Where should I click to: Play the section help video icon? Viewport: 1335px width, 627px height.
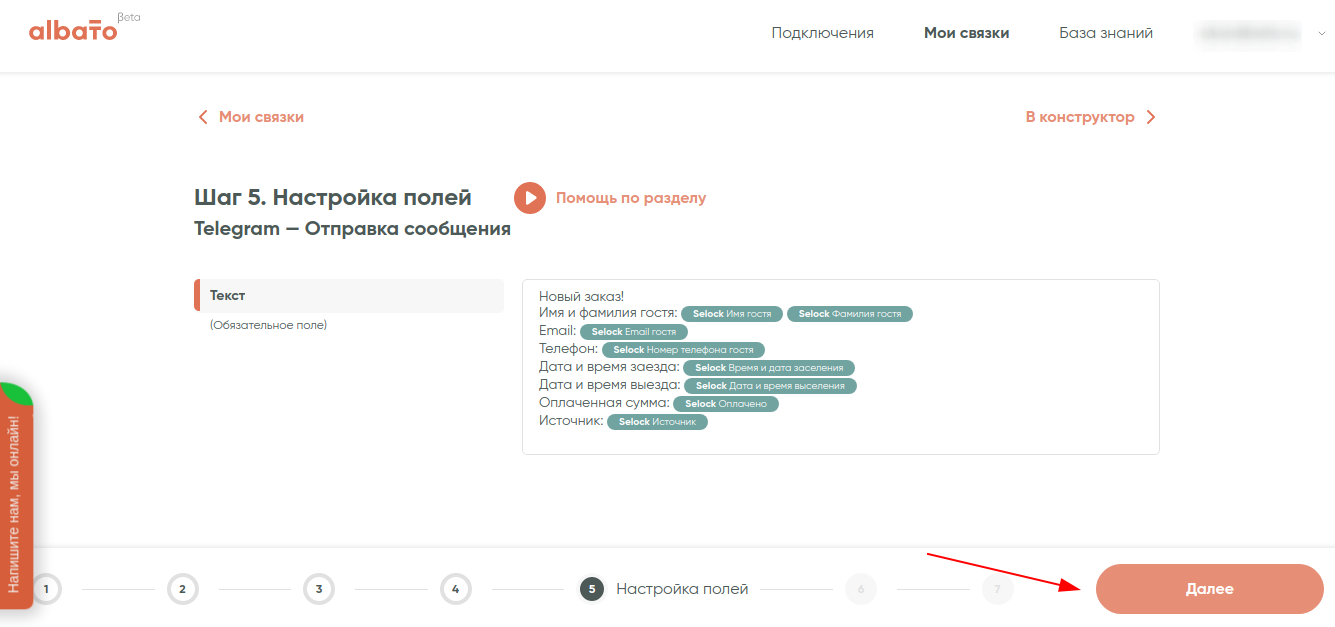tap(530, 198)
